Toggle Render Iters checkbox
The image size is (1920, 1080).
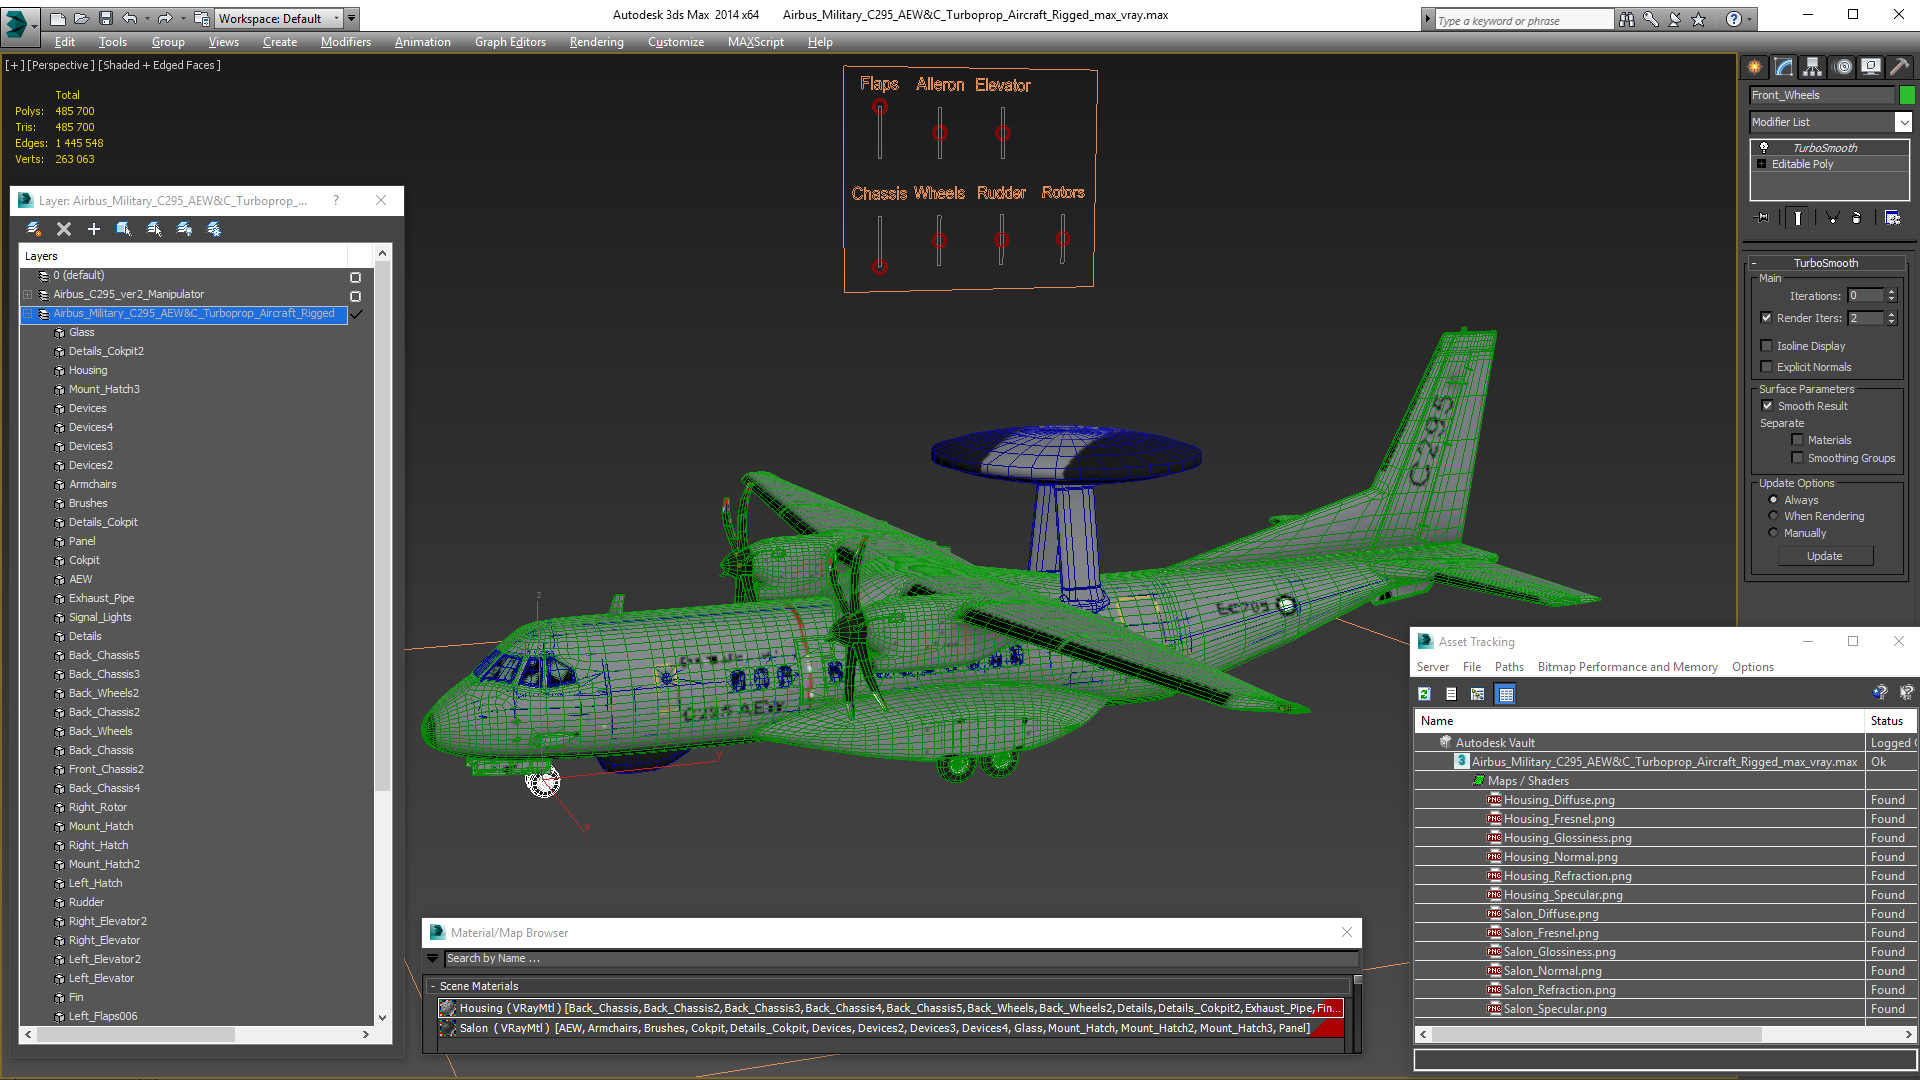click(x=1767, y=318)
